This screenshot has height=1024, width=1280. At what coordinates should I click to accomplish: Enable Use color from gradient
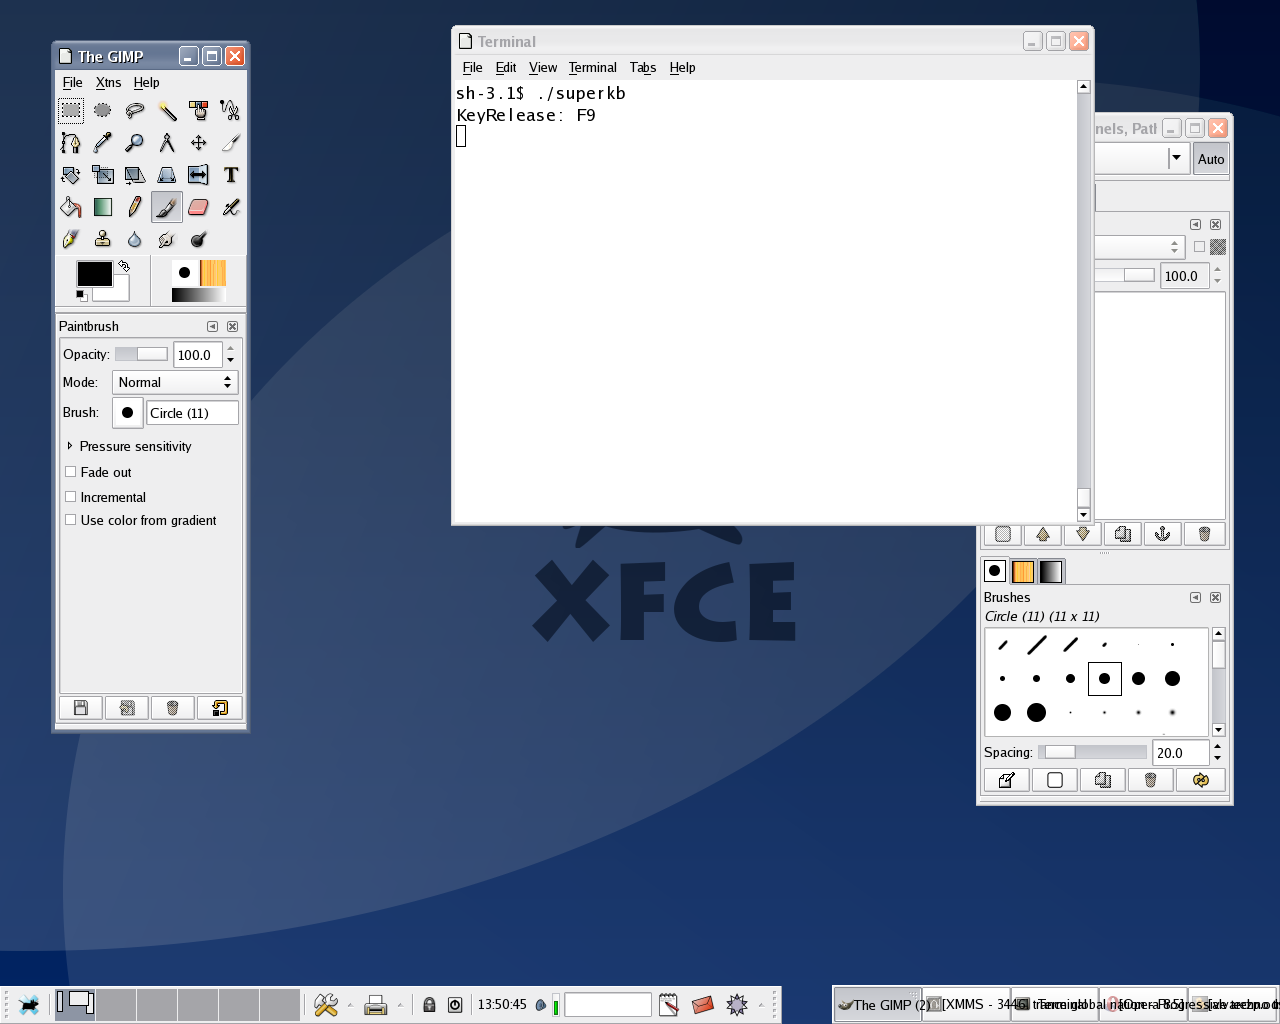[x=71, y=520]
